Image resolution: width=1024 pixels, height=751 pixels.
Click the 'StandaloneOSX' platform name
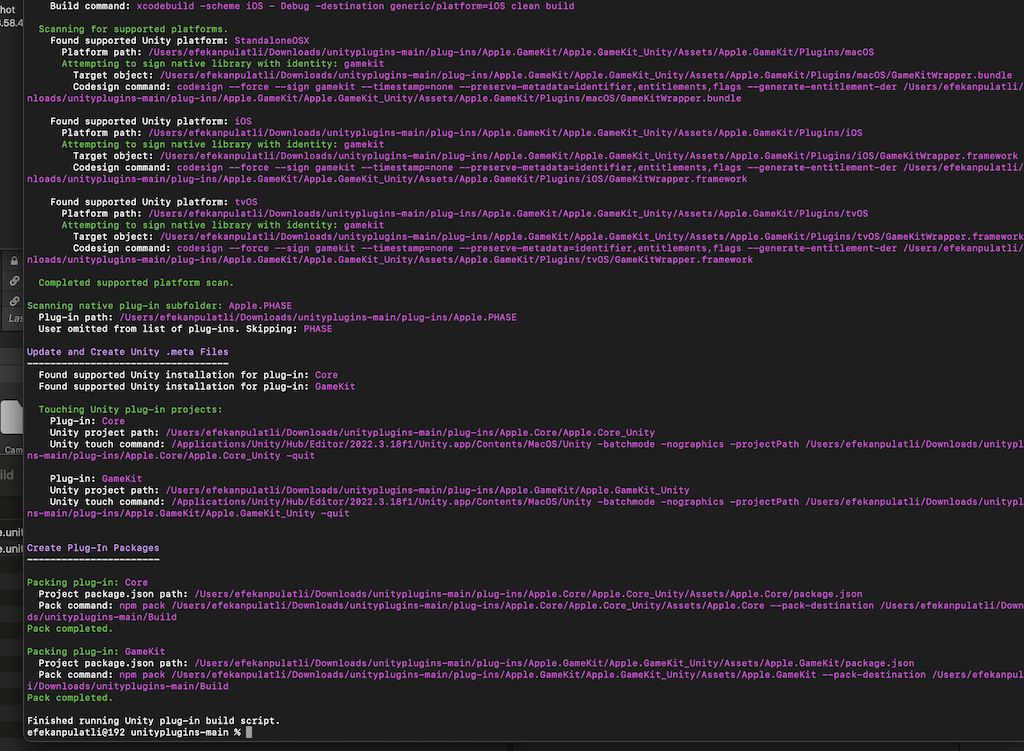coord(272,40)
